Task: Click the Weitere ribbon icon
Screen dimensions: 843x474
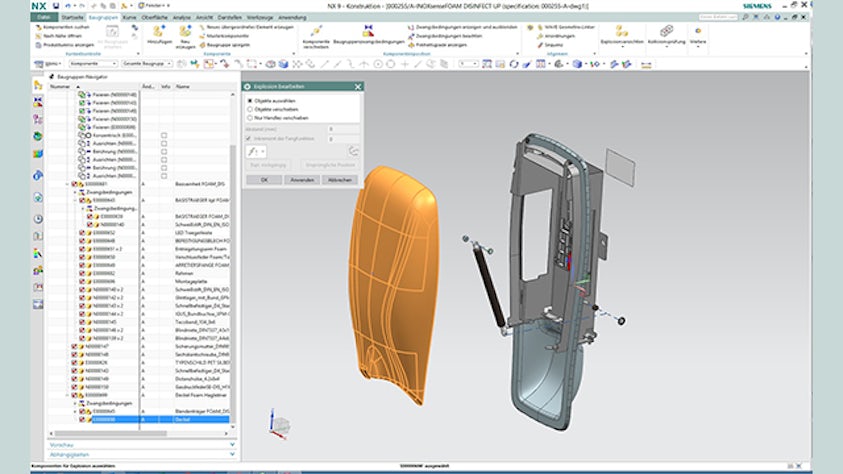Action: pos(698,31)
